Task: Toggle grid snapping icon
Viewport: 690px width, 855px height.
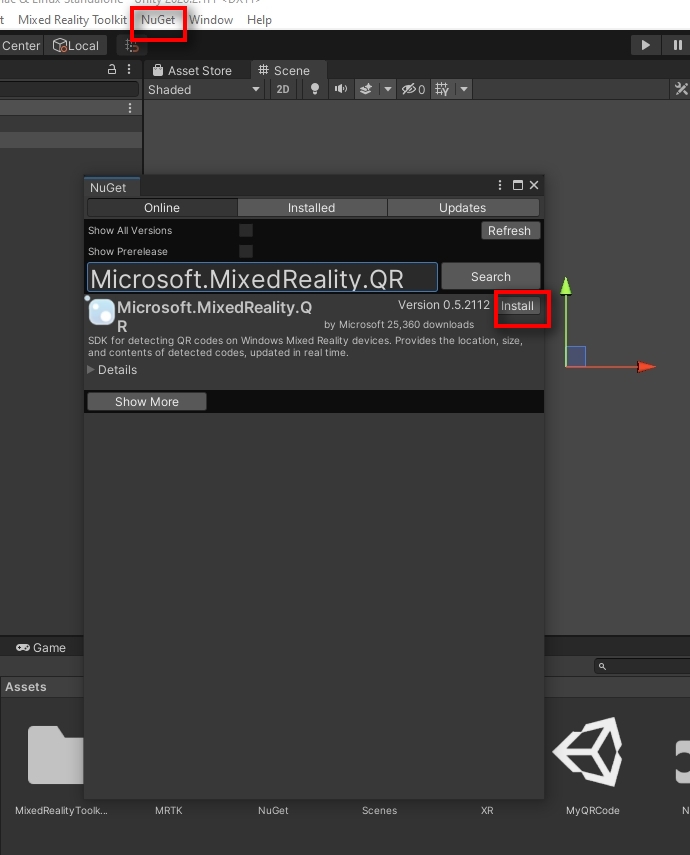Action: coord(132,46)
